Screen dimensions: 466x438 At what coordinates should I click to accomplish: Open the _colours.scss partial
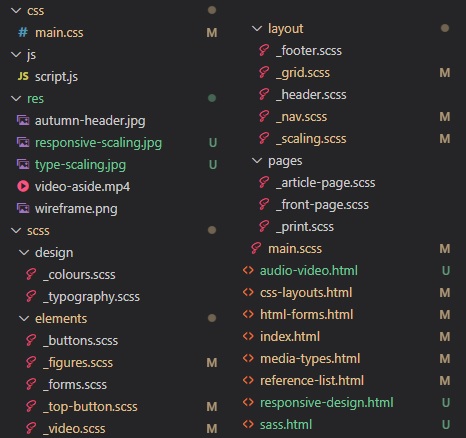[x=79, y=275]
